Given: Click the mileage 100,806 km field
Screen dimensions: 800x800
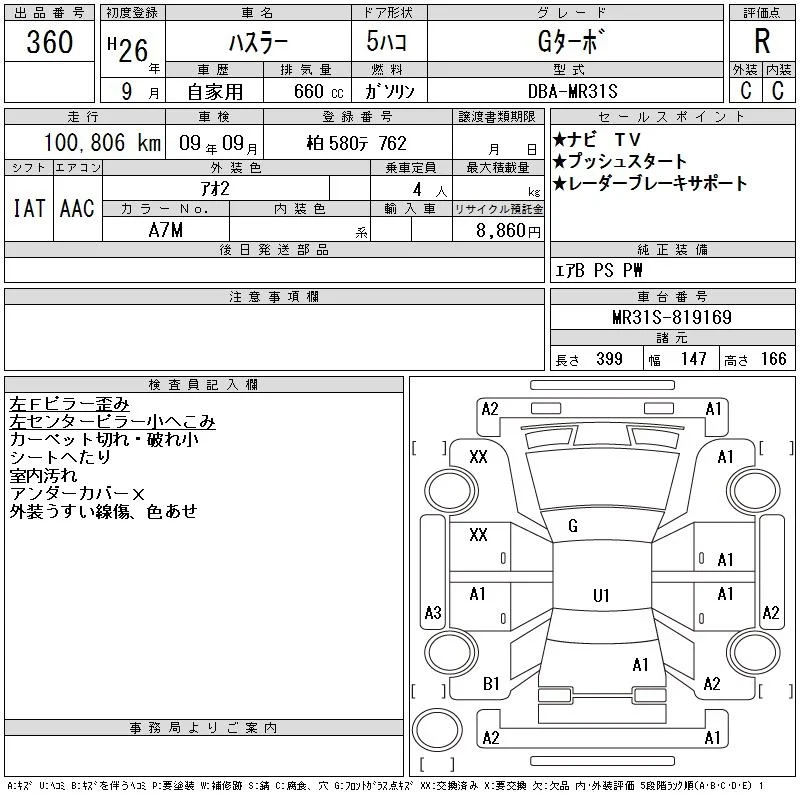Looking at the screenshot, I should 85,143.
